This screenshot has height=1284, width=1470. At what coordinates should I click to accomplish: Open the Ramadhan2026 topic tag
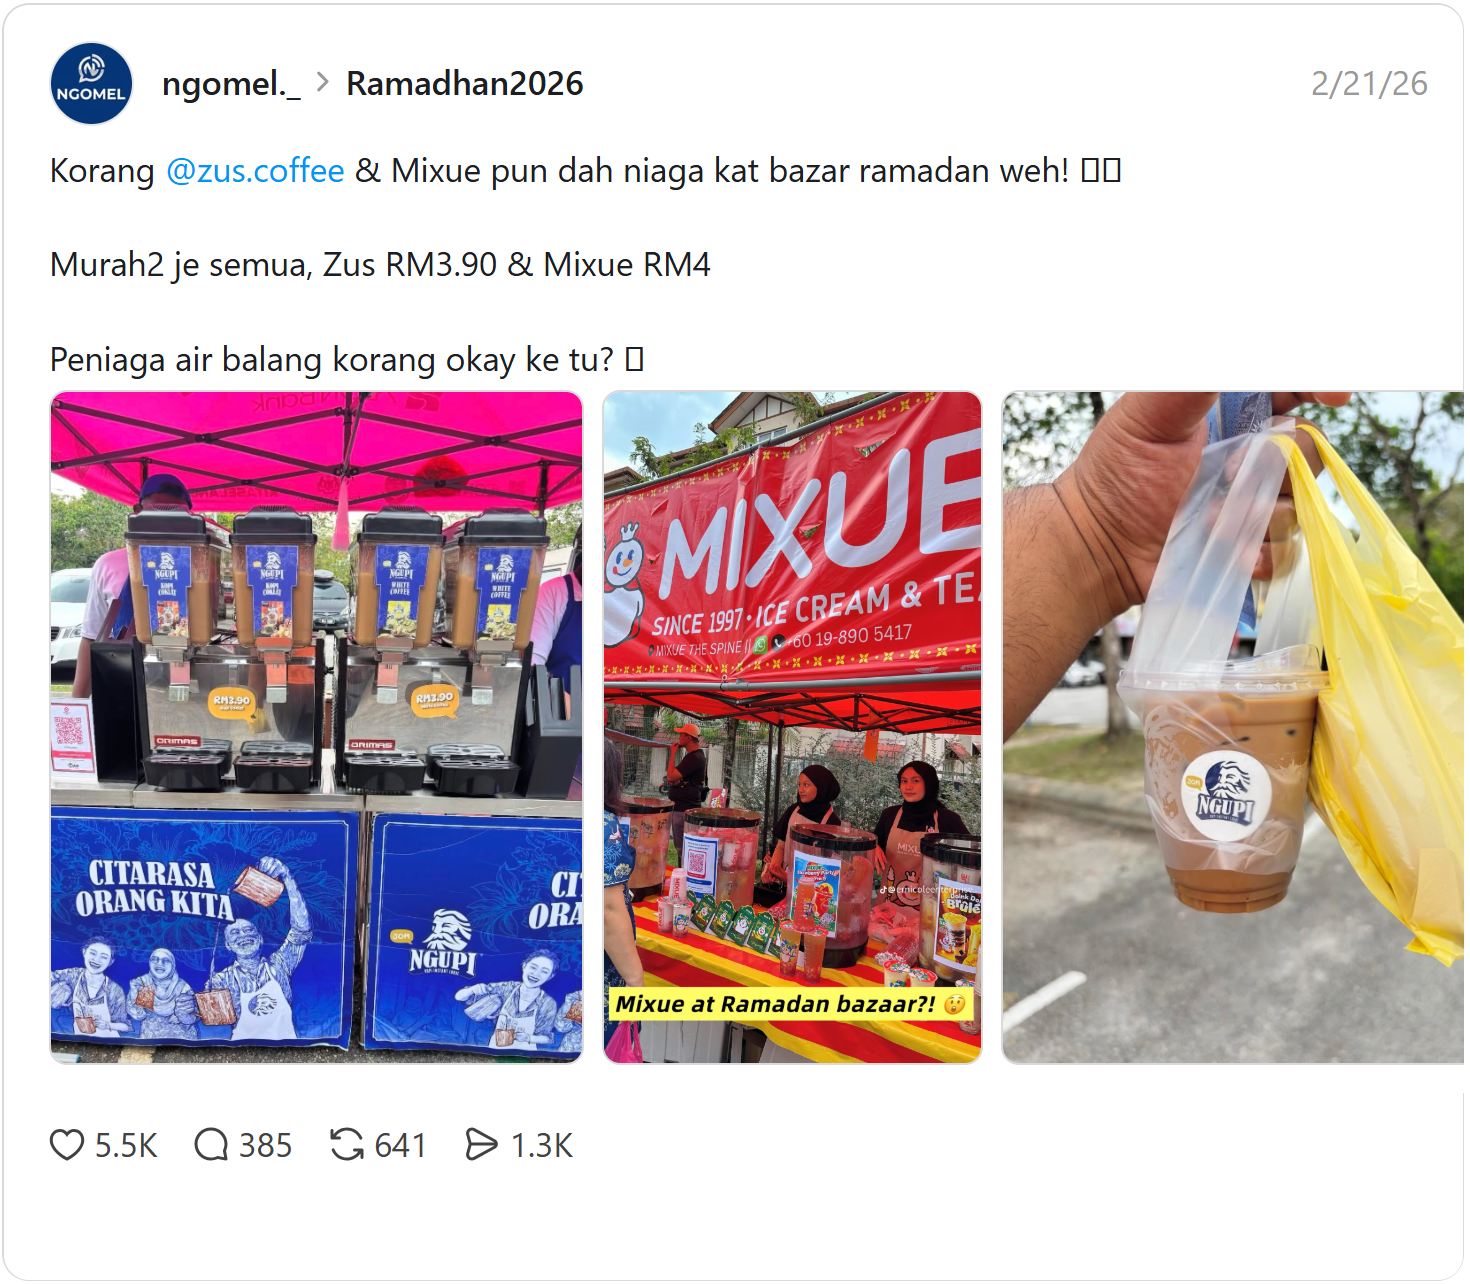(x=465, y=84)
